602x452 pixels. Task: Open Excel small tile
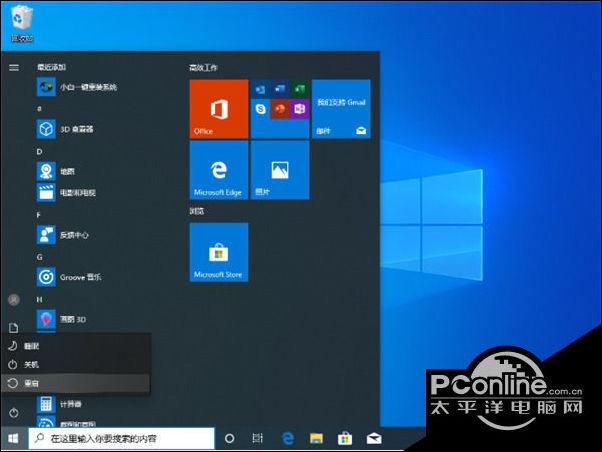[299, 89]
